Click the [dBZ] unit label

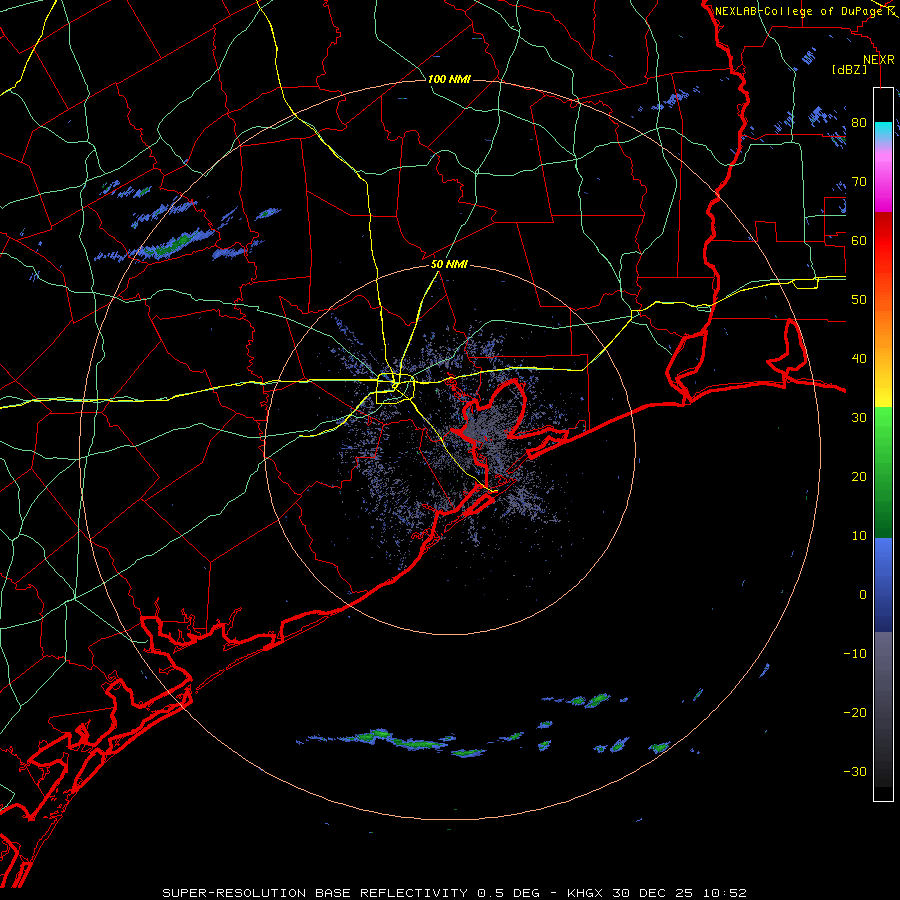point(849,70)
